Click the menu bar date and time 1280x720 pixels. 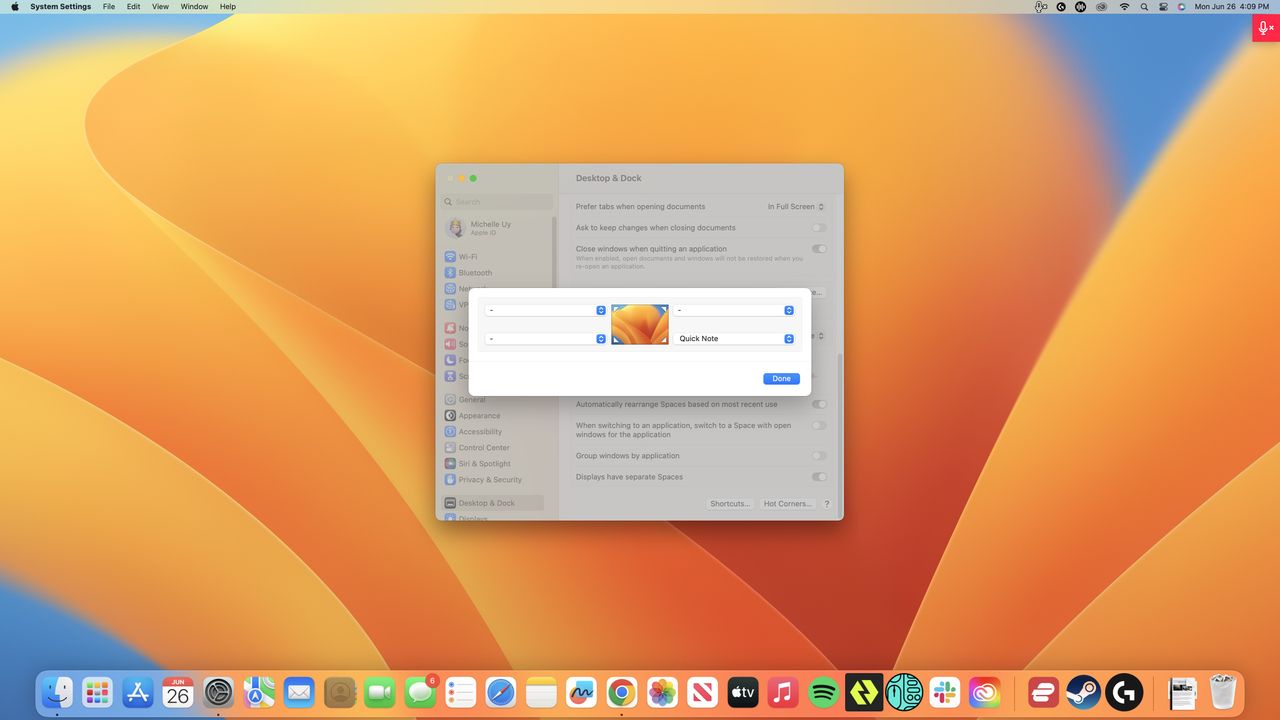tap(1232, 7)
